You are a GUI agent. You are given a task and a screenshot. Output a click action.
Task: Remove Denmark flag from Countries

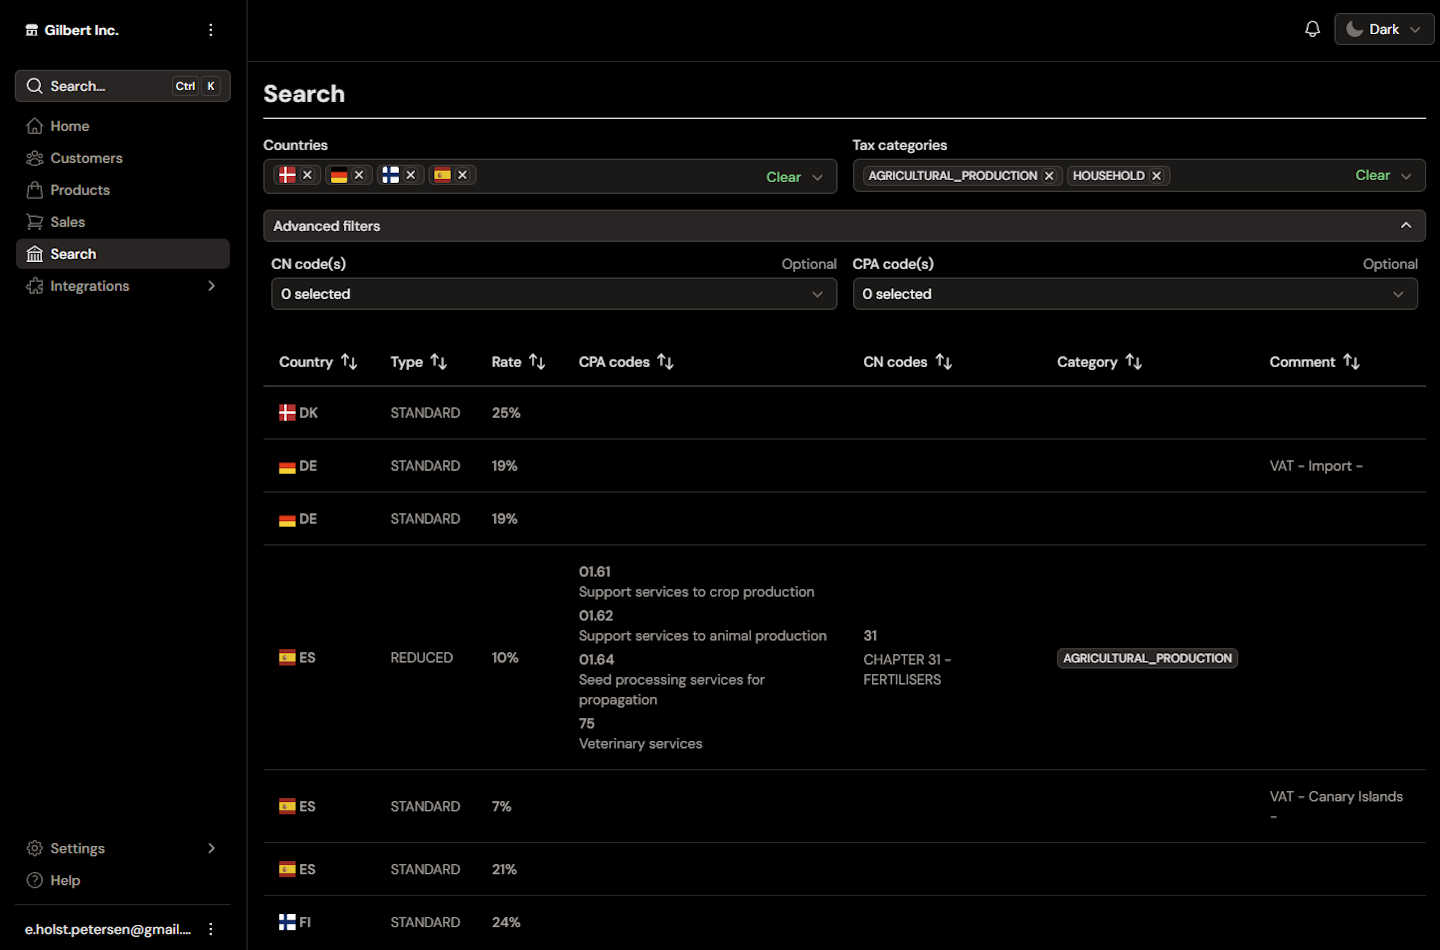308,175
